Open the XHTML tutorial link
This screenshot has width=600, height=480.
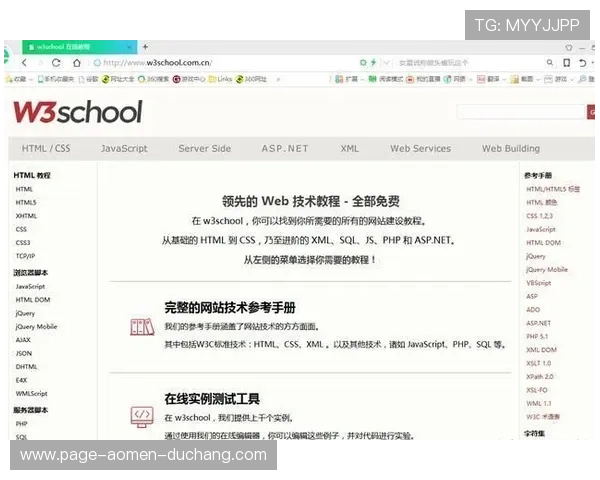26,216
